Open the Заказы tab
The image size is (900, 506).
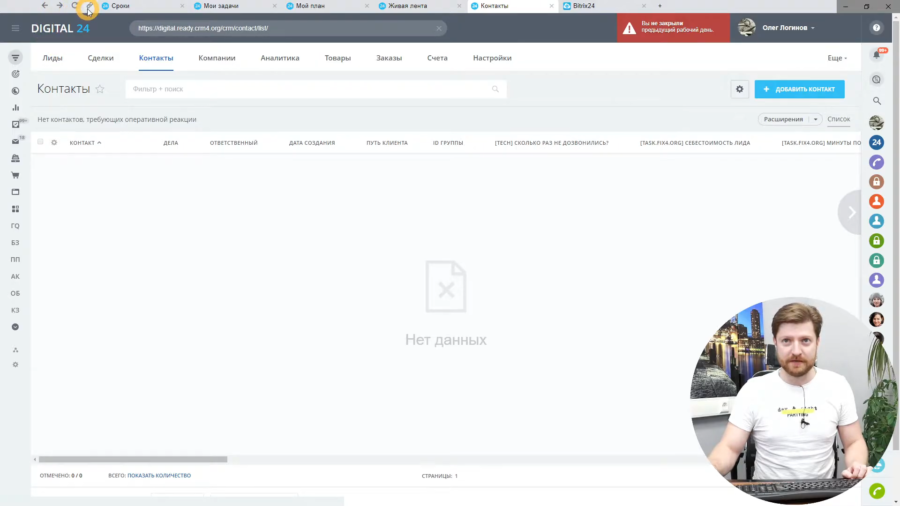pyautogui.click(x=389, y=58)
